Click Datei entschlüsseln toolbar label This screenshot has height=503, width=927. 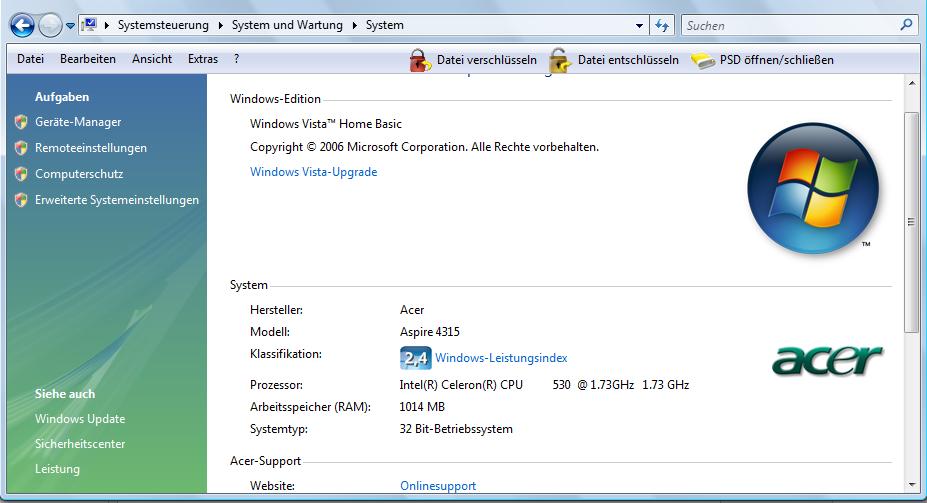click(628, 60)
